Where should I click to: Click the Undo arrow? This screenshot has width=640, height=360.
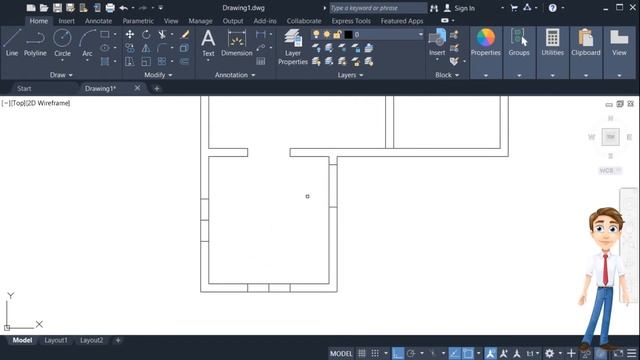[124, 8]
